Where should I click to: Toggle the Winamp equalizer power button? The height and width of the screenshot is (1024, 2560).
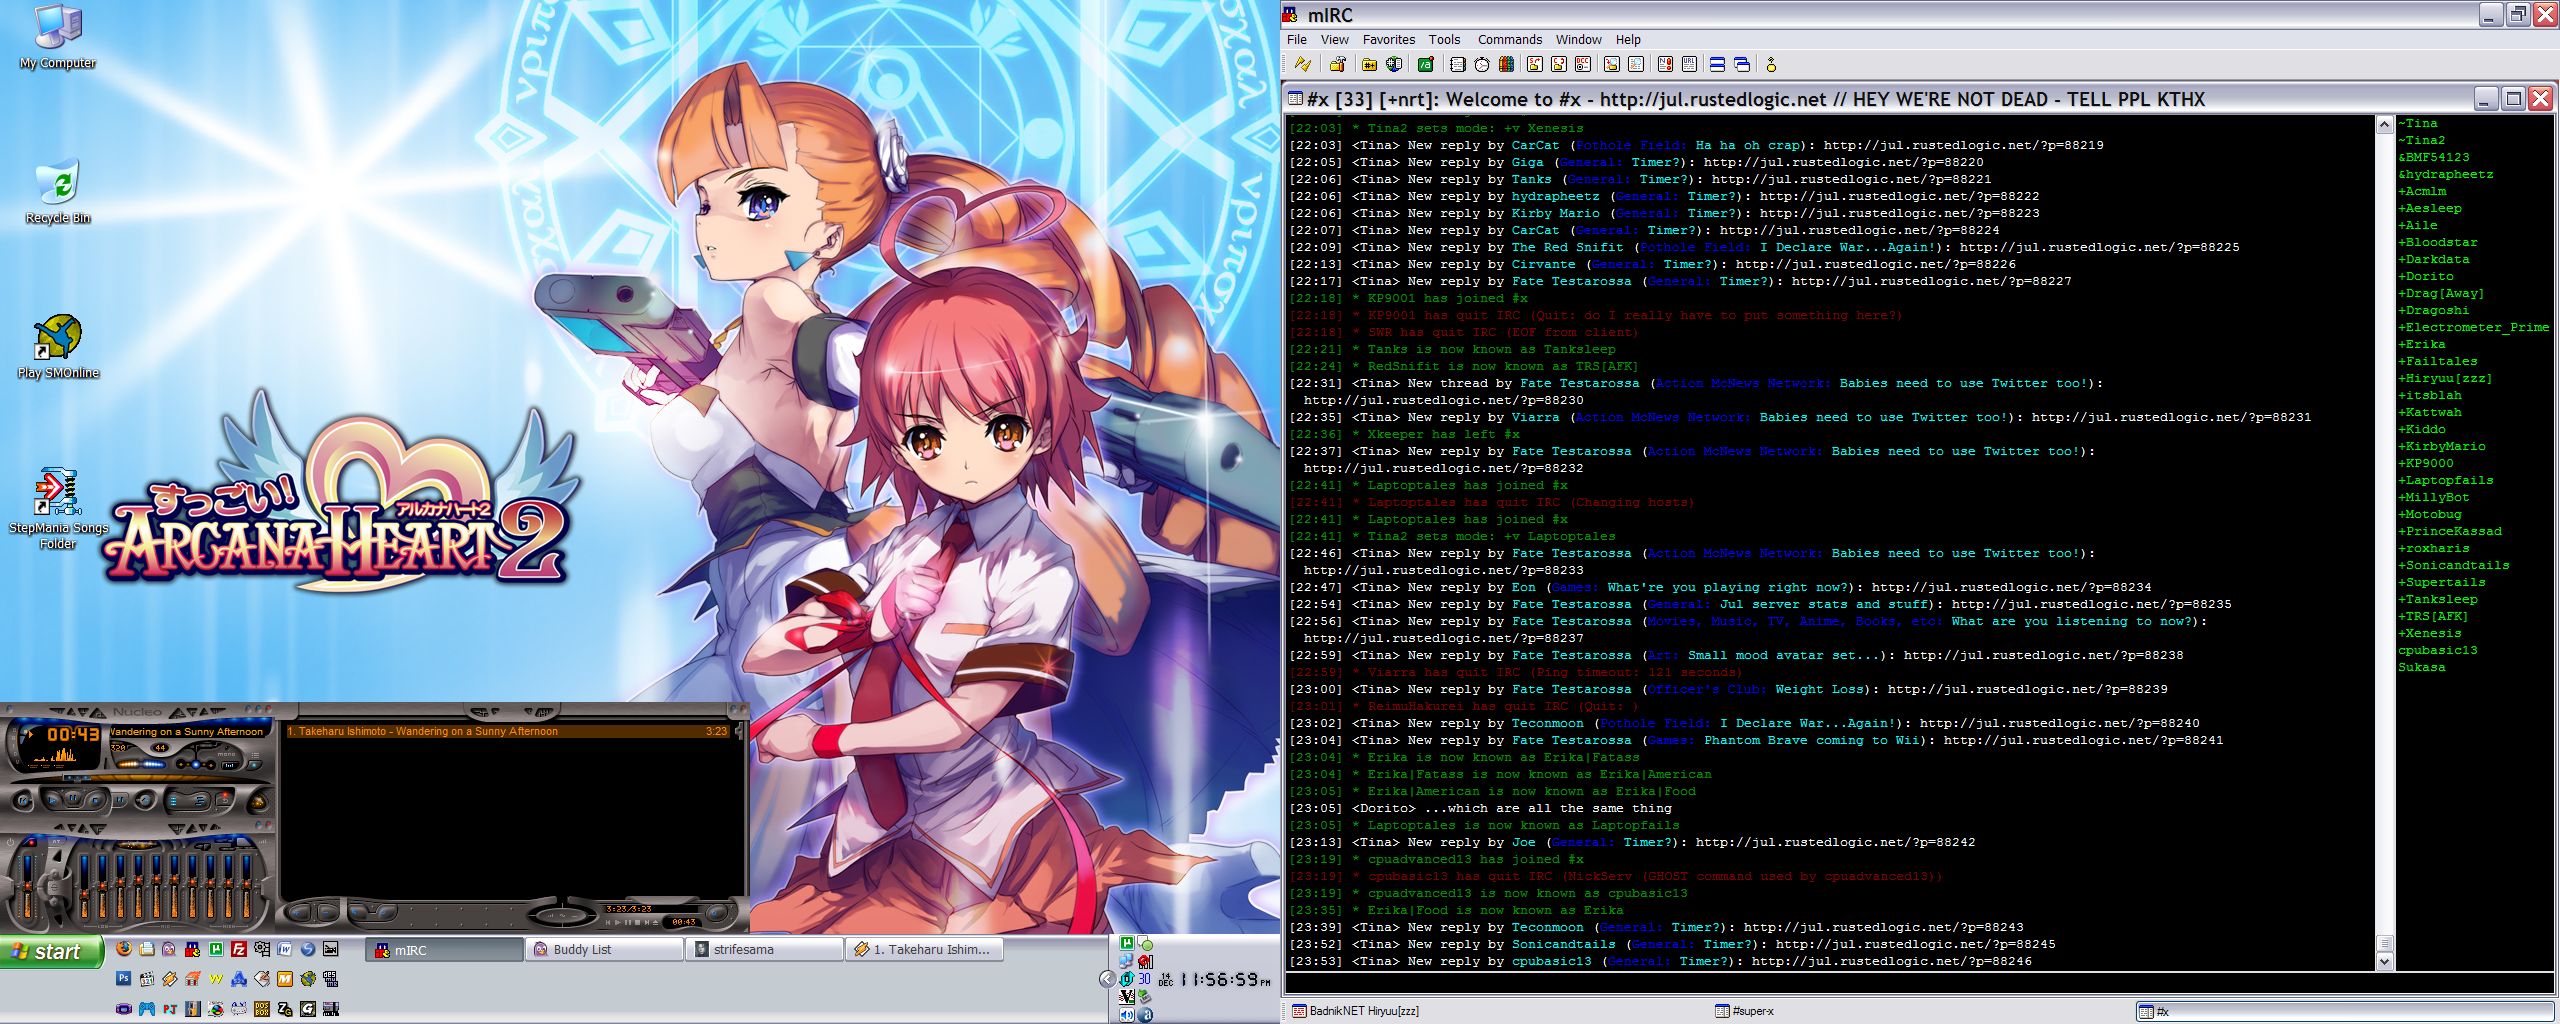pos(12,842)
